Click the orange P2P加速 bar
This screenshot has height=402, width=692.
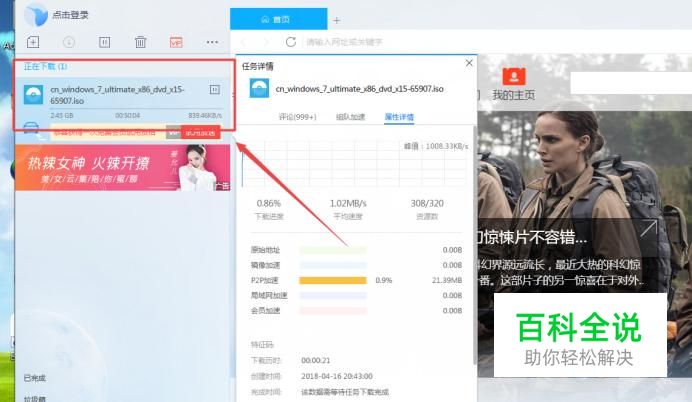coord(333,280)
